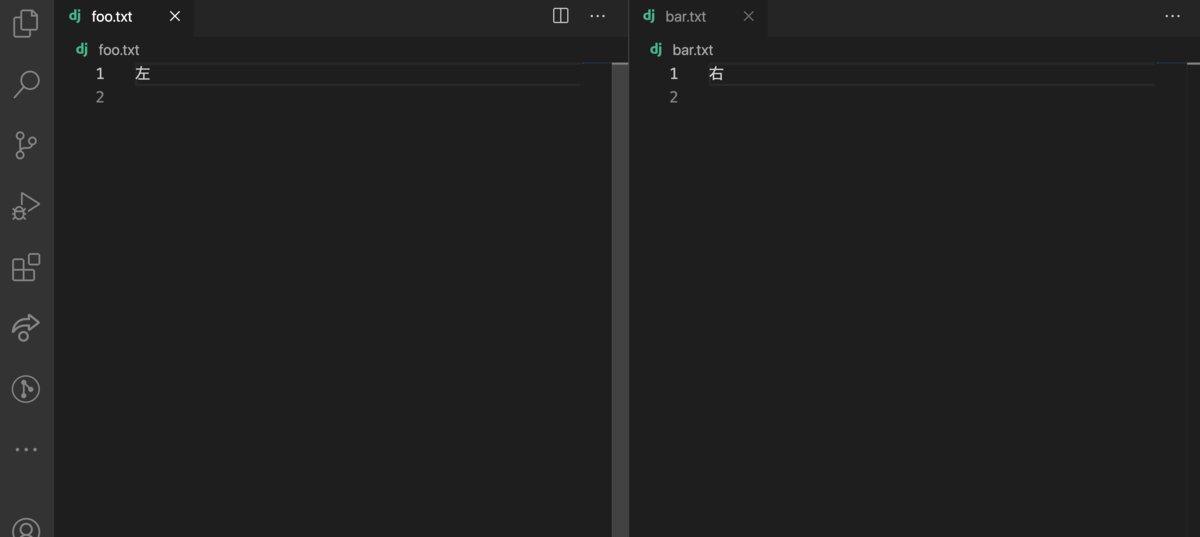
Task: Show additional views ellipsis in activity bar
Action: [26, 450]
